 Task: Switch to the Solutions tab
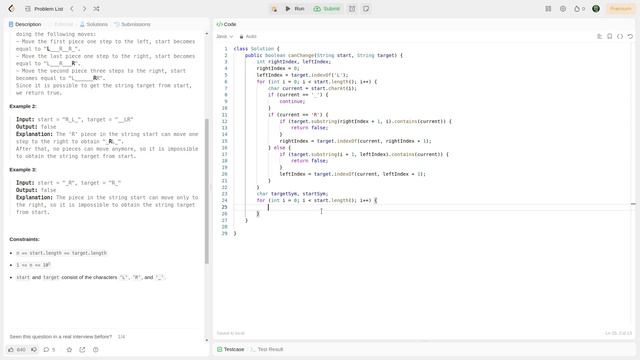point(94,24)
